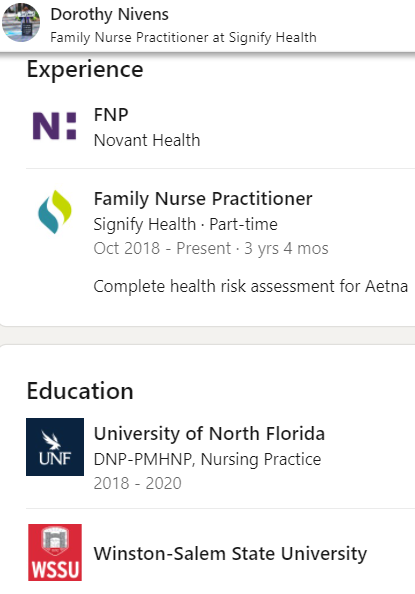Click DNP-PMHNP, Nursing Practice degree text
This screenshot has width=415, height=594.
207,459
